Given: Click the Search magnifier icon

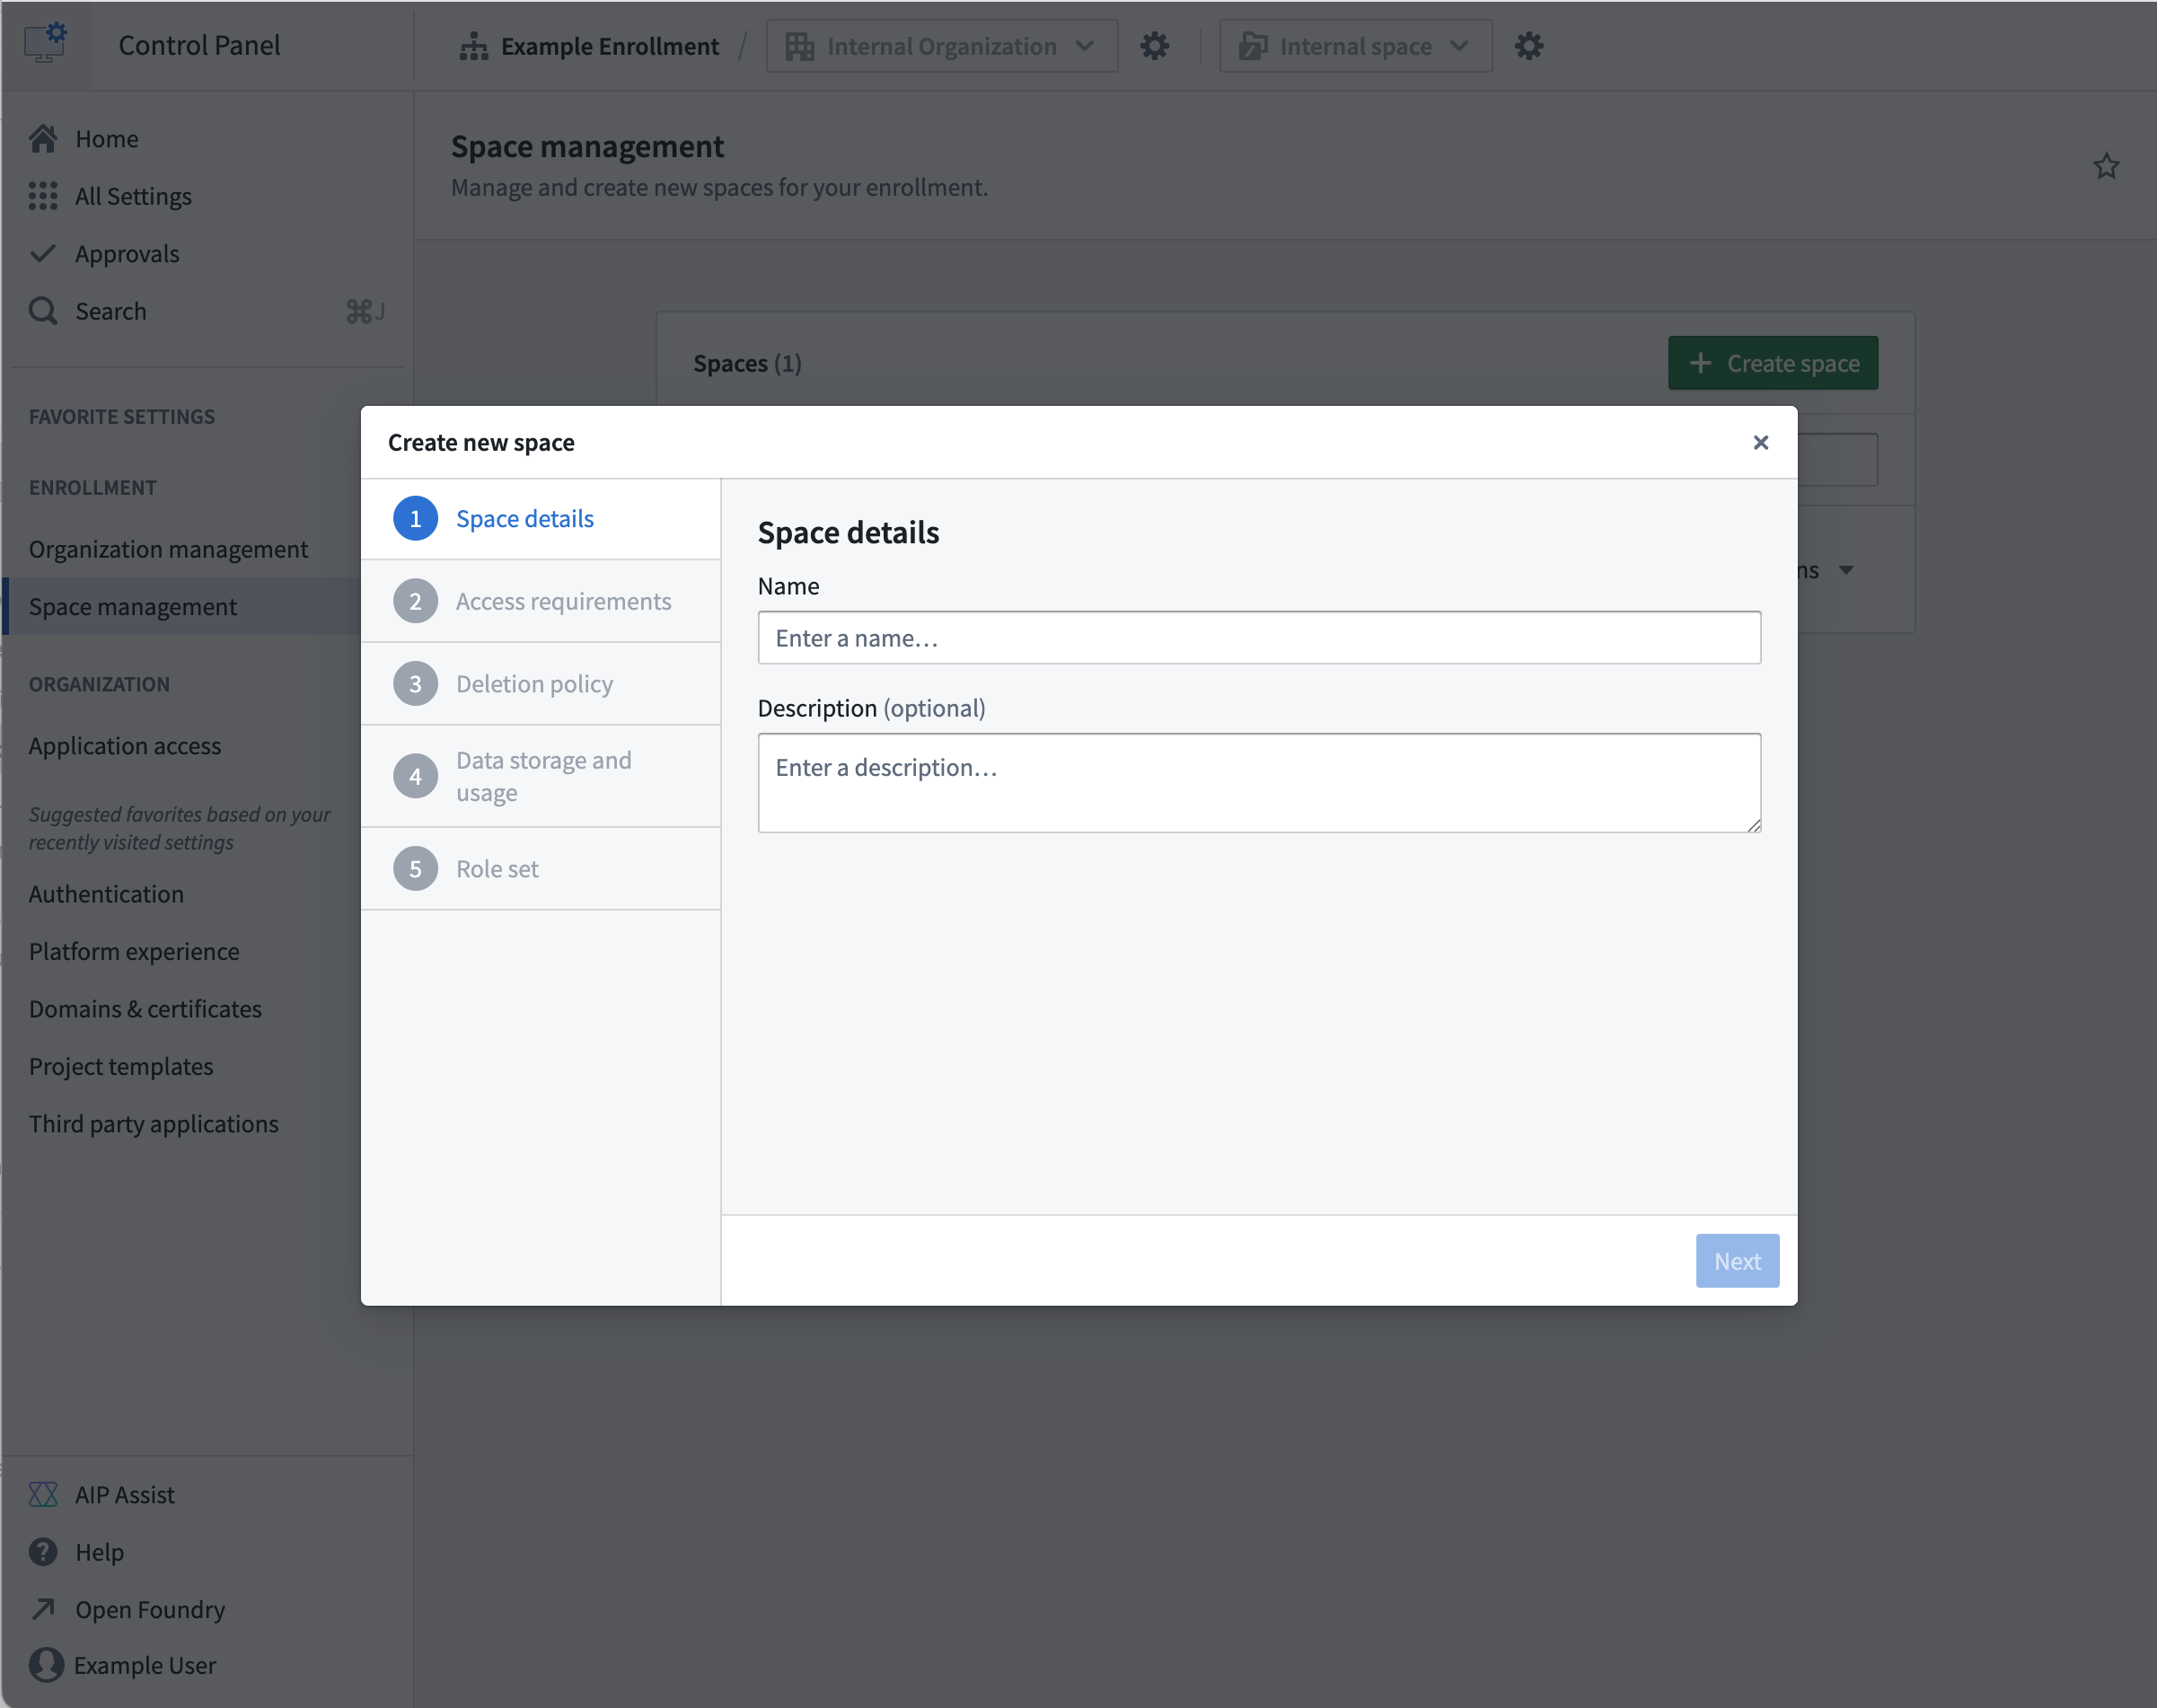Looking at the screenshot, I should pyautogui.click(x=43, y=311).
